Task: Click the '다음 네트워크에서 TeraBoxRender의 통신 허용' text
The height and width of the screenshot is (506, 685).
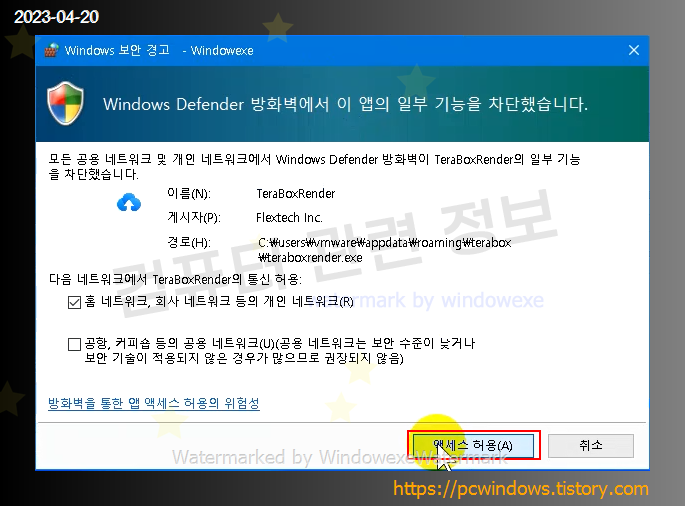Action: 175,279
